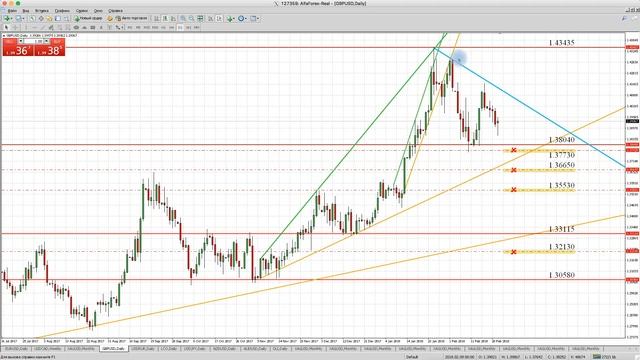The image size is (640, 360).
Task: Open the Вид menu
Action: coord(26,11)
